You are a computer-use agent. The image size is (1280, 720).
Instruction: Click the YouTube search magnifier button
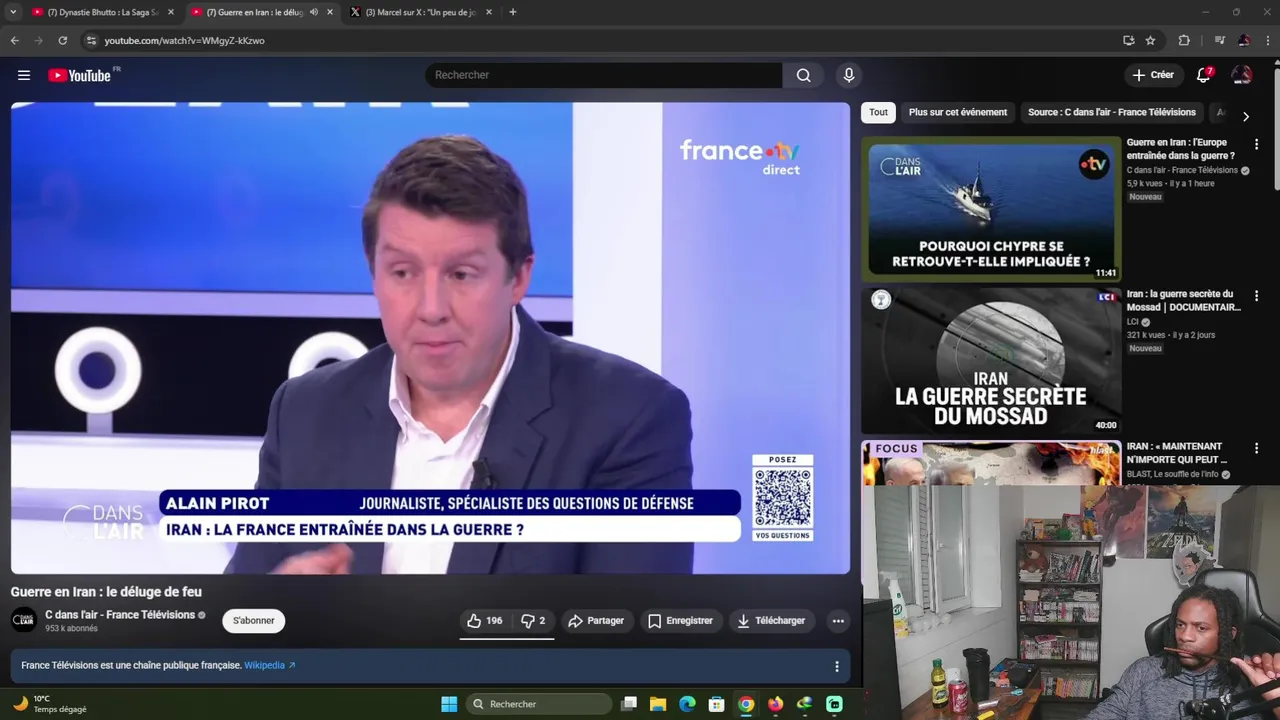click(803, 75)
